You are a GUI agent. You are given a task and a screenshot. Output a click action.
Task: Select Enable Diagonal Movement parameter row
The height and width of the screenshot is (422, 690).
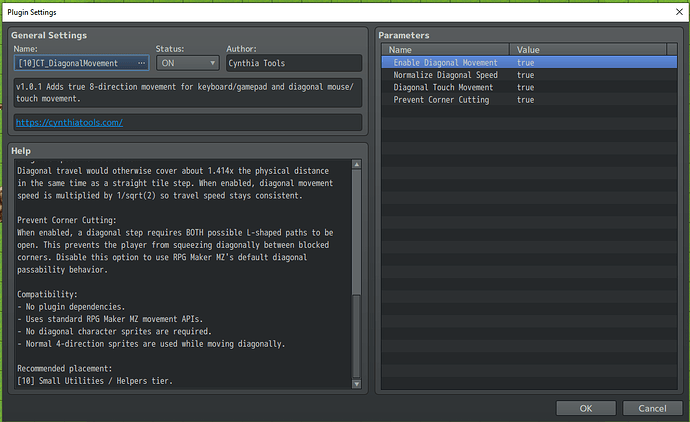529,62
